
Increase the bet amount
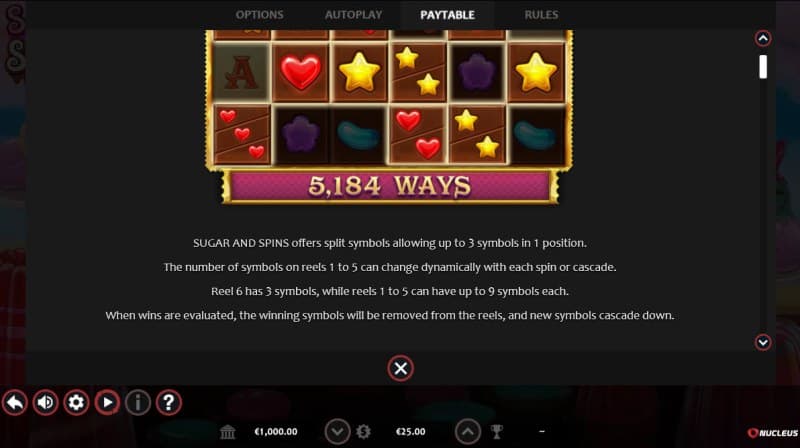[467, 432]
